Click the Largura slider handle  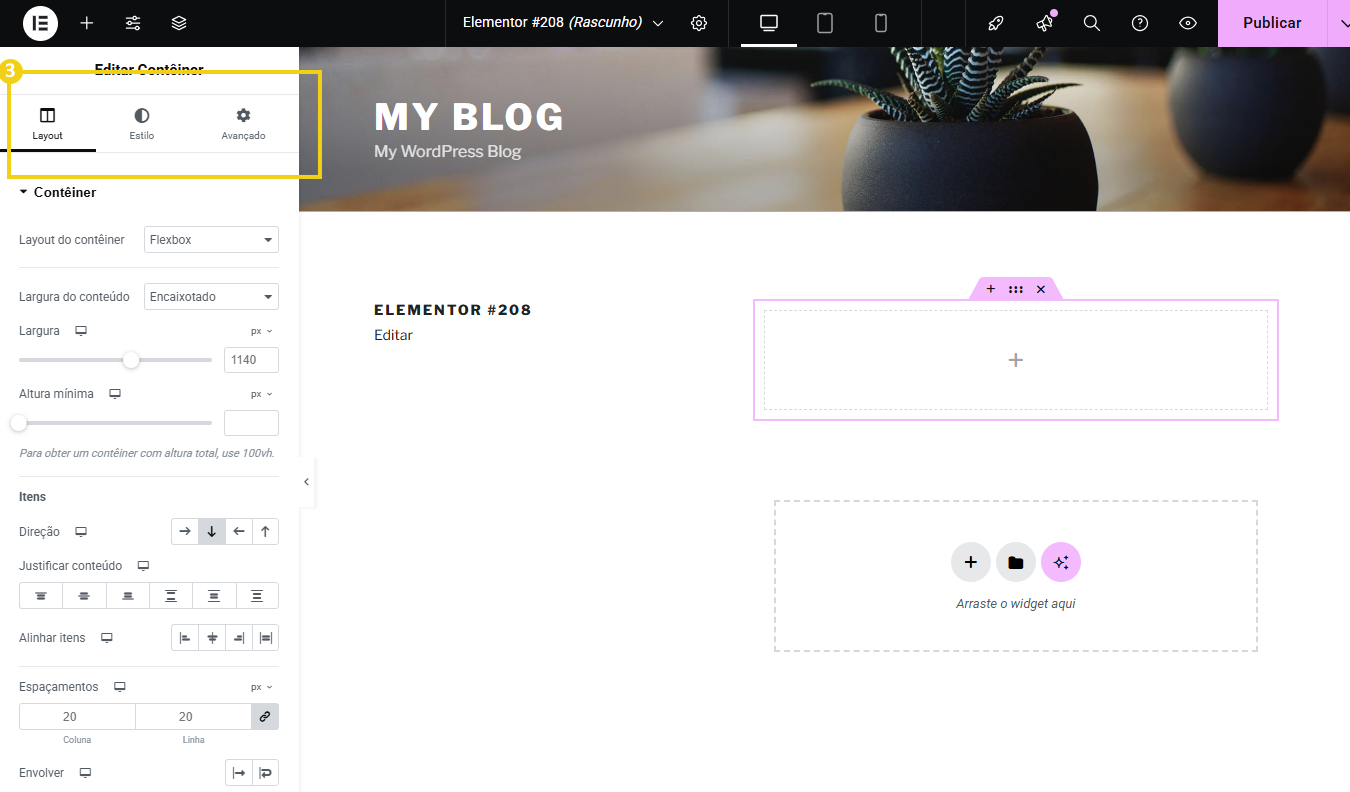click(131, 360)
